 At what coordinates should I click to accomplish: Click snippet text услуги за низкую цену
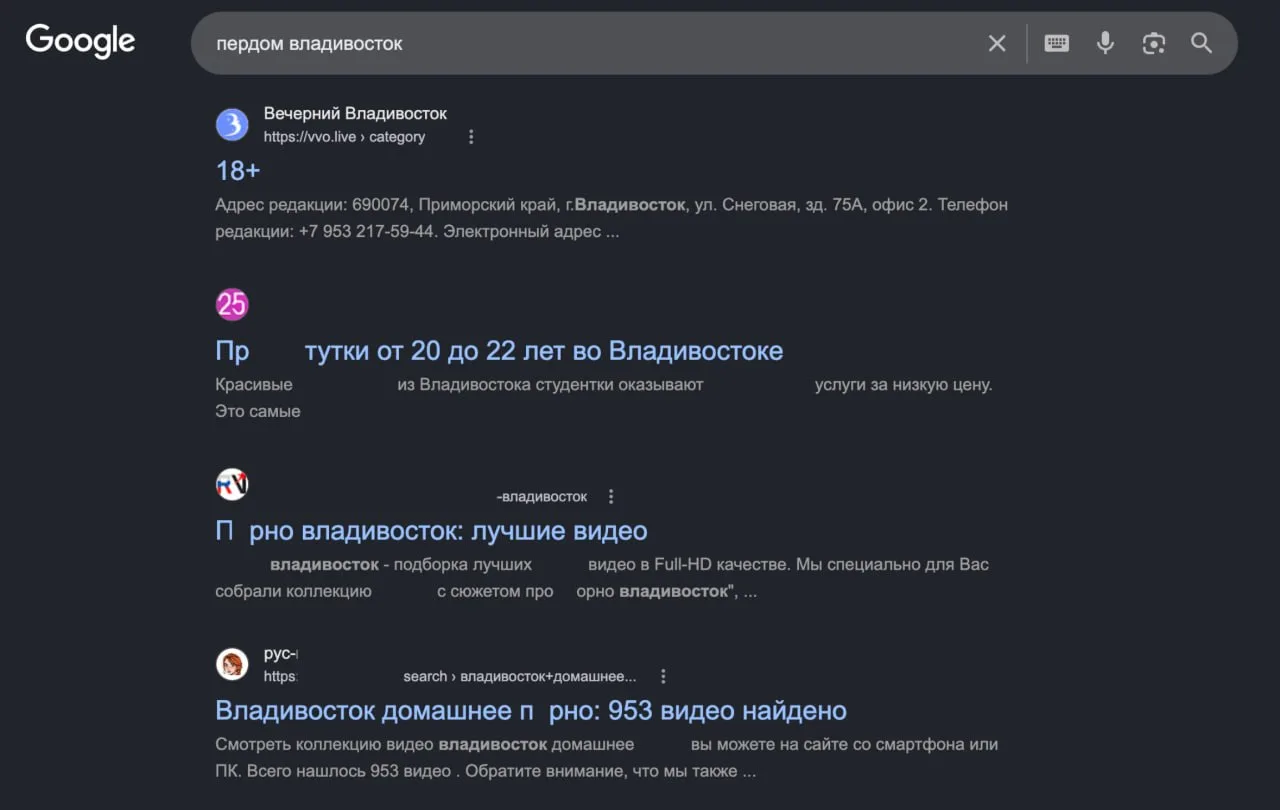pos(903,385)
